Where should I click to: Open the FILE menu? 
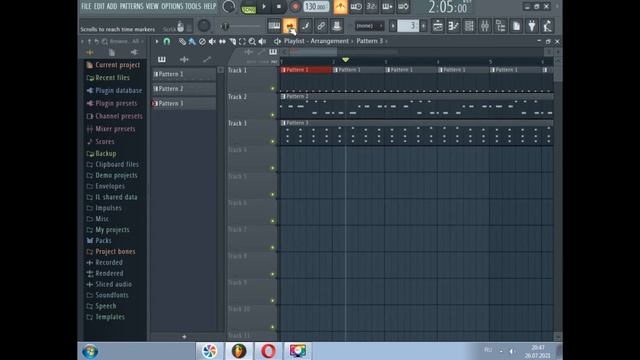[x=86, y=6]
